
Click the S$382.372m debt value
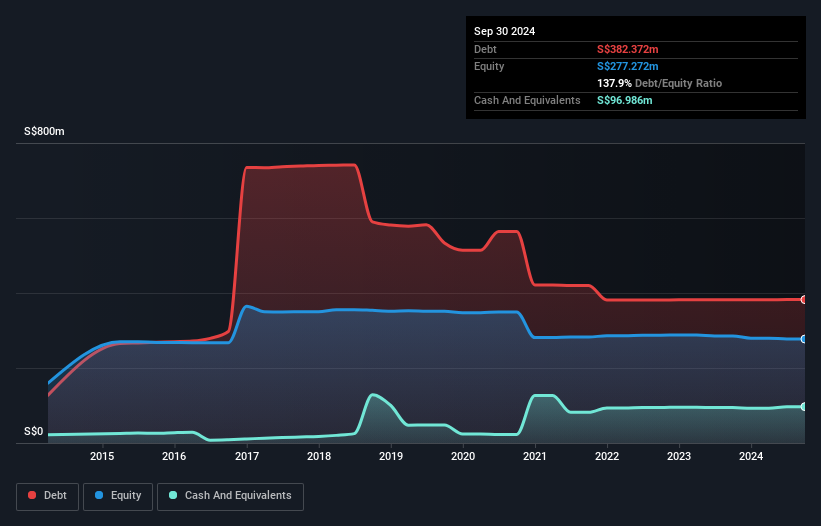(627, 49)
